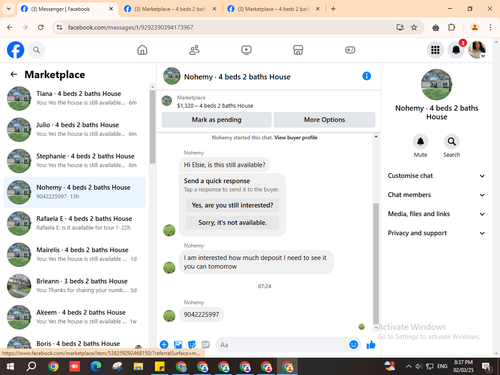Open View buyer profile link
500x375 pixels.
tap(296, 138)
